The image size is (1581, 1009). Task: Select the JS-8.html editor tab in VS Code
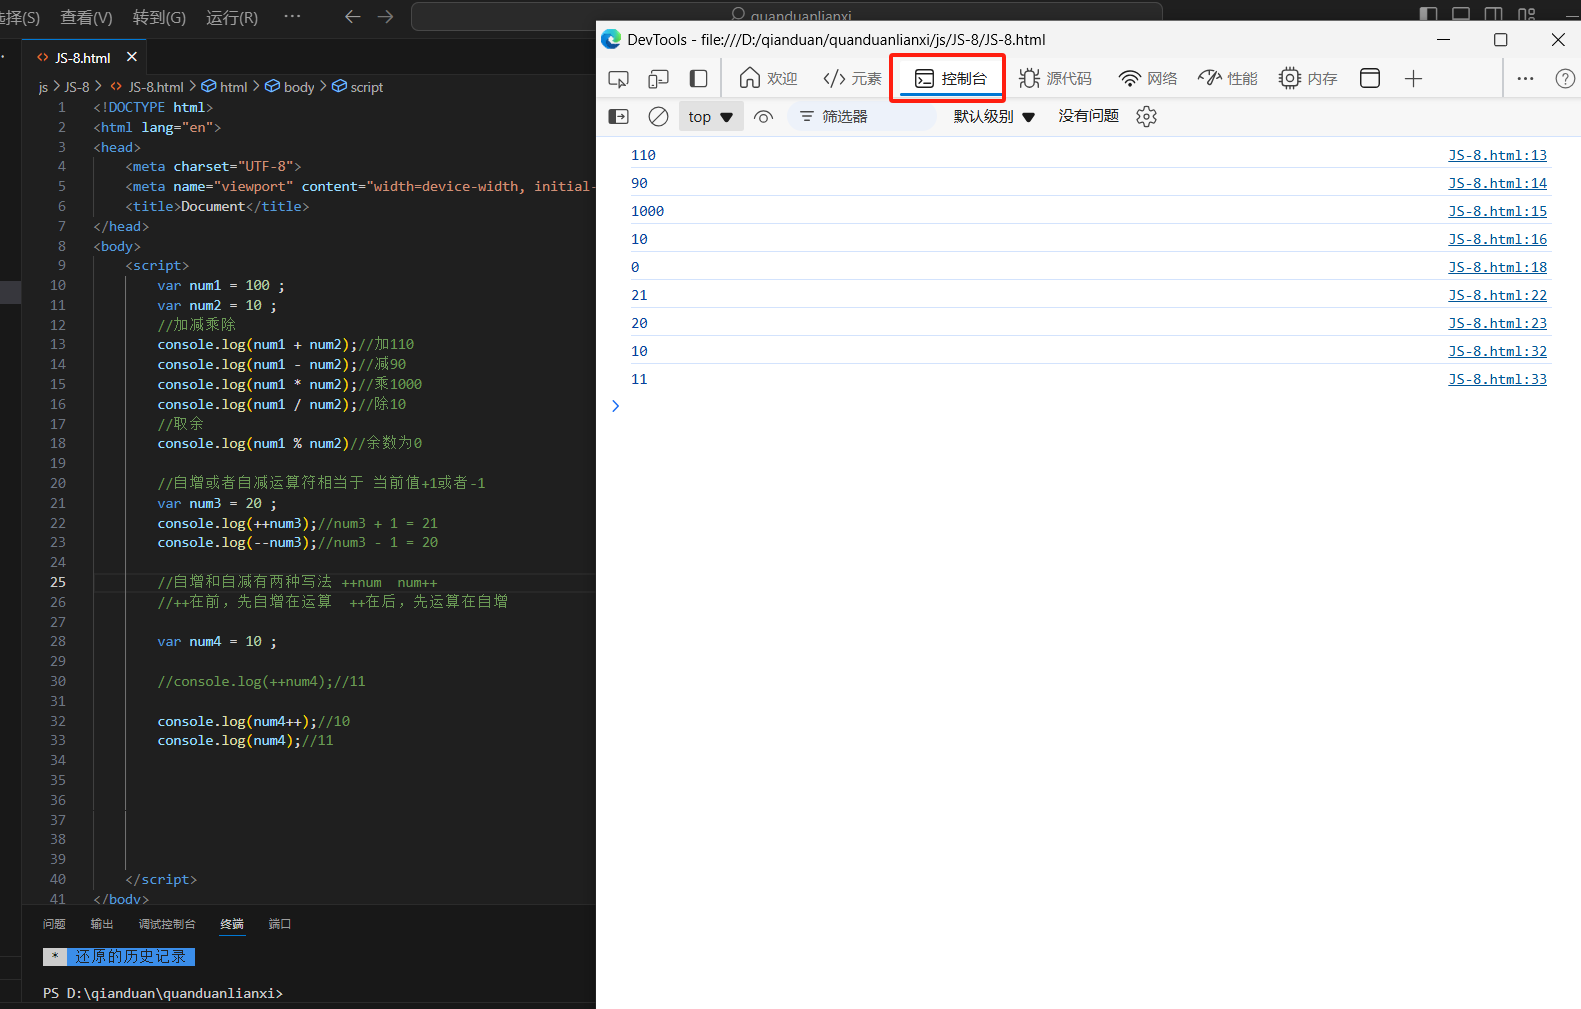coord(84,58)
